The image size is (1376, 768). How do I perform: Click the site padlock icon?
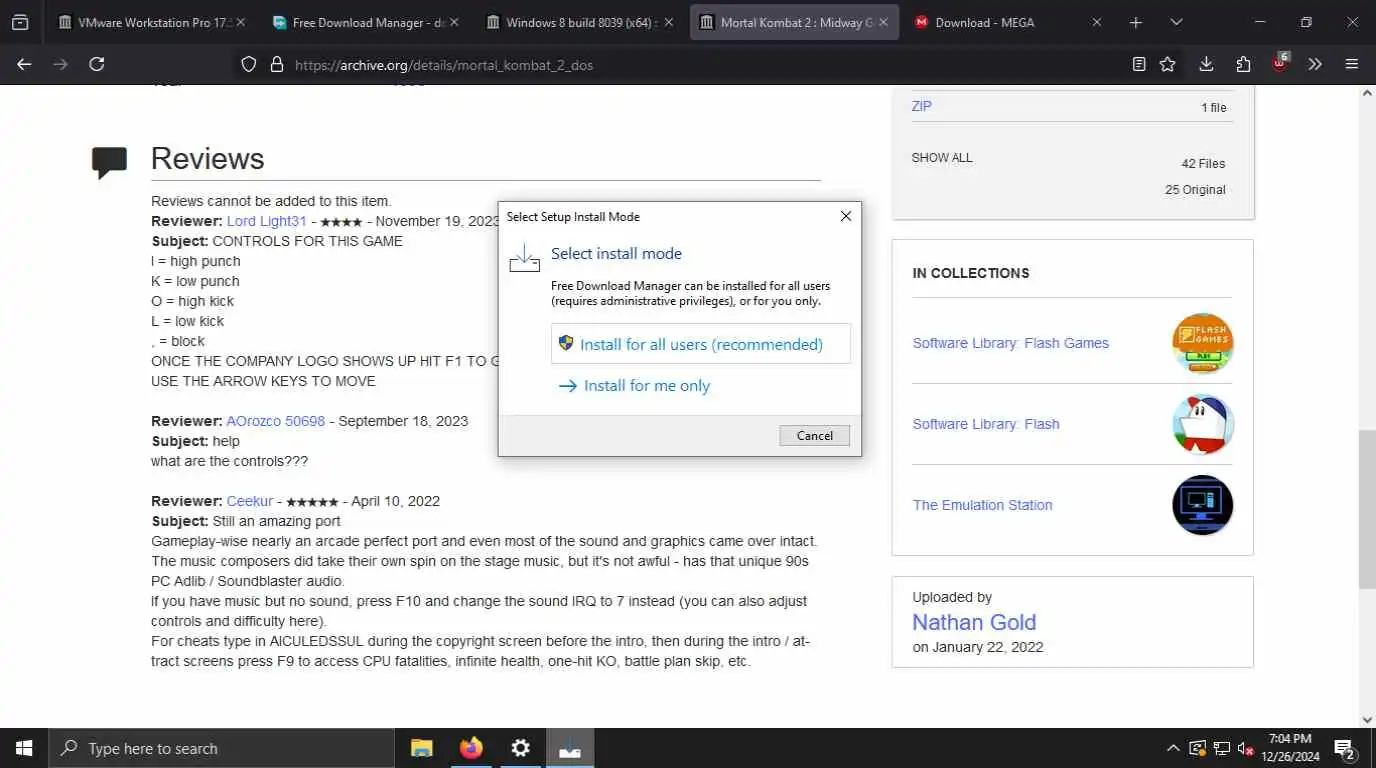point(278,64)
